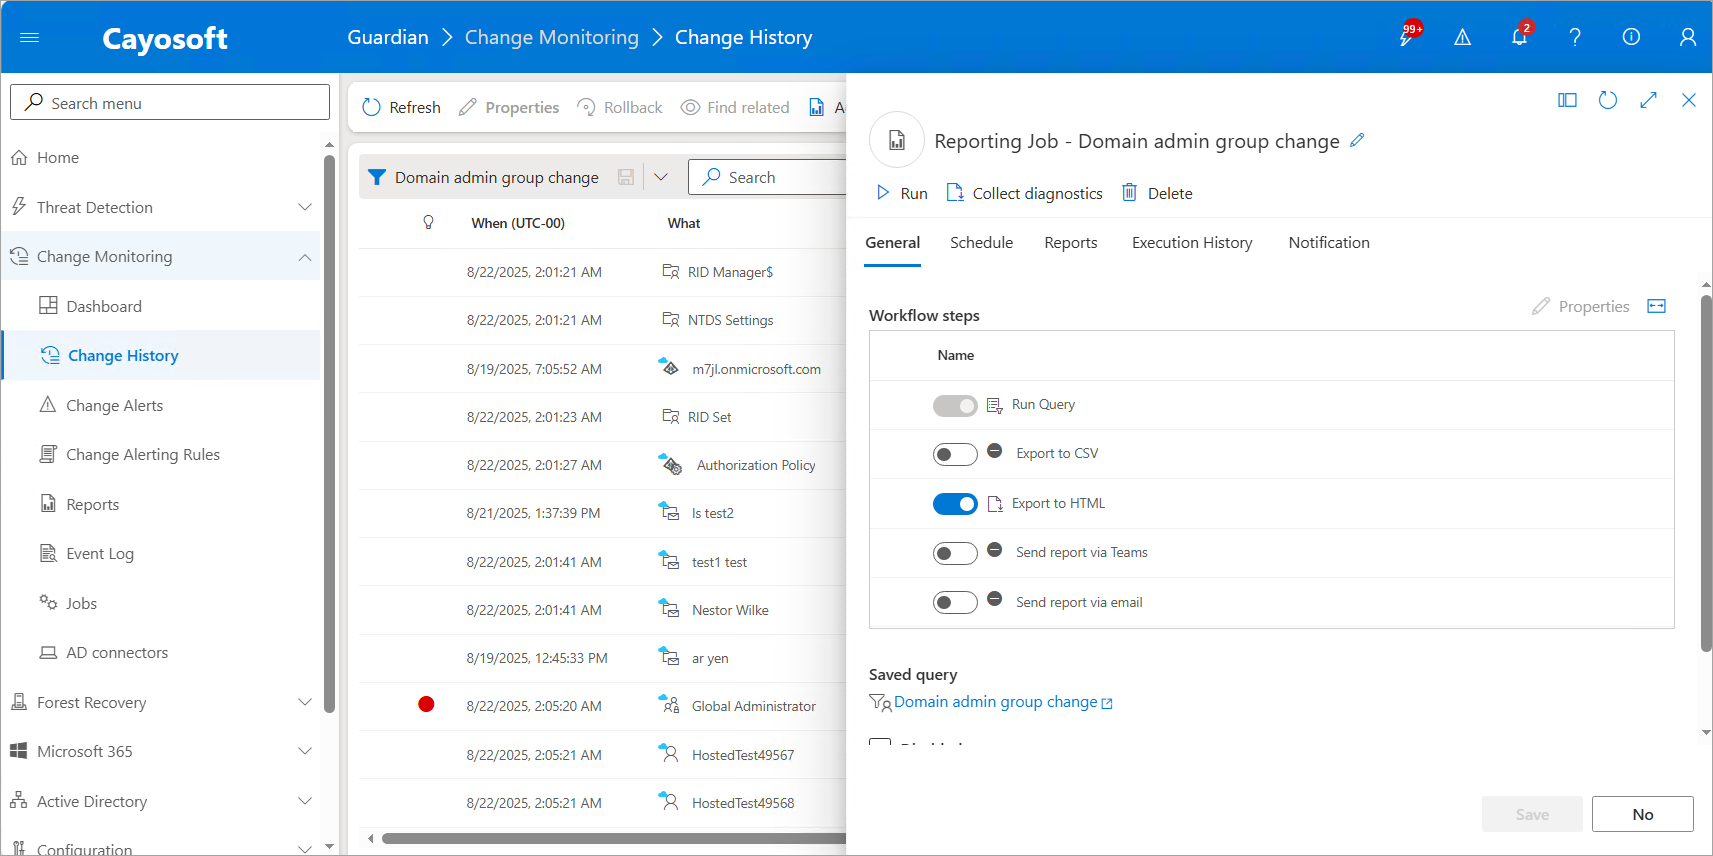Toggle the Run Query workflow step
Viewport: 1713px width, 856px height.
click(955, 405)
